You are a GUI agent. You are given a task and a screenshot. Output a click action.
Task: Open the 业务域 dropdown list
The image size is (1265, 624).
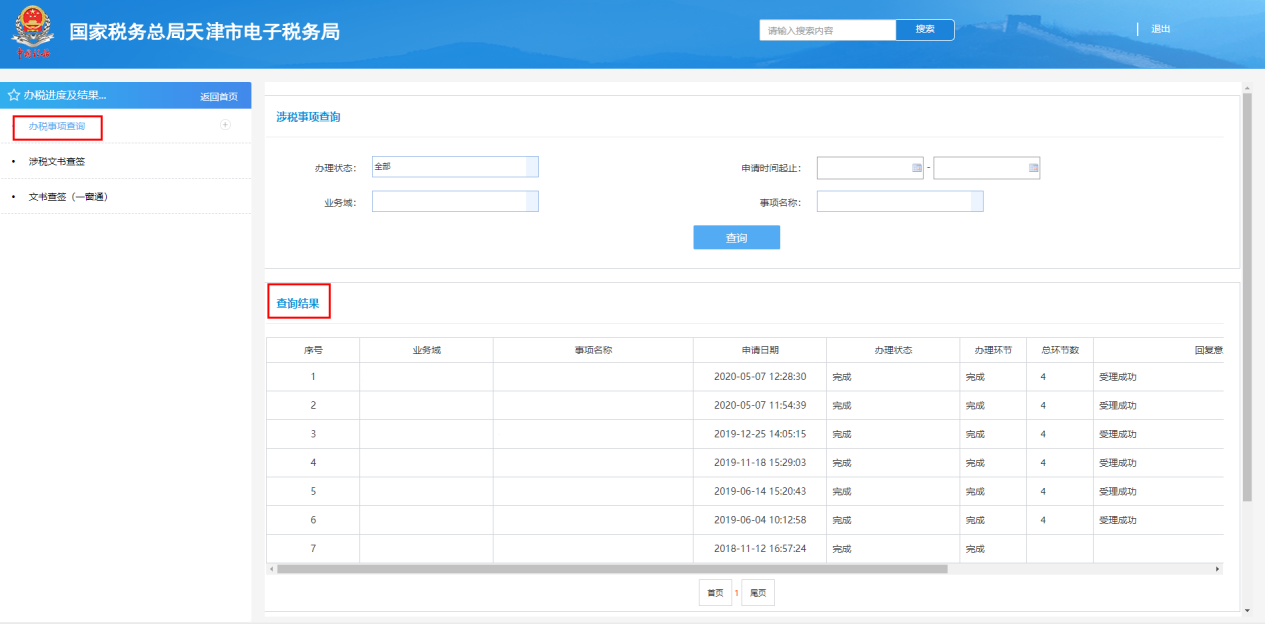click(531, 202)
